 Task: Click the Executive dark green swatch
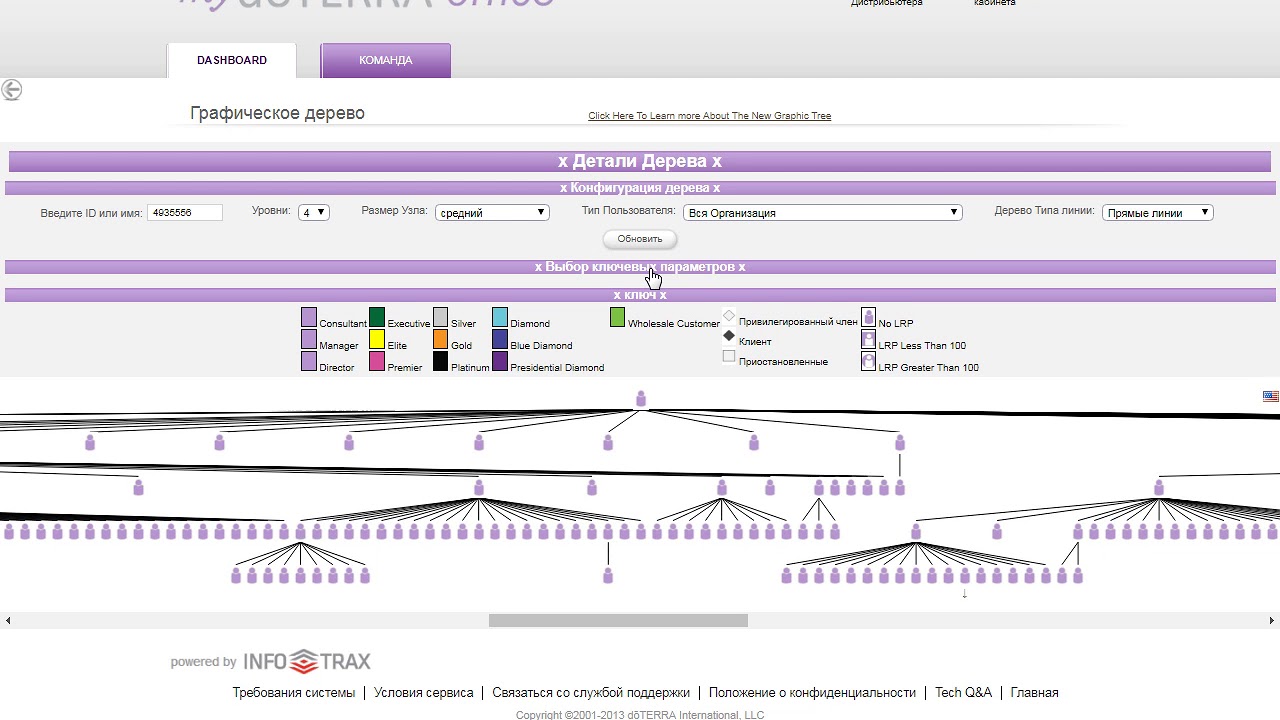[x=377, y=318]
